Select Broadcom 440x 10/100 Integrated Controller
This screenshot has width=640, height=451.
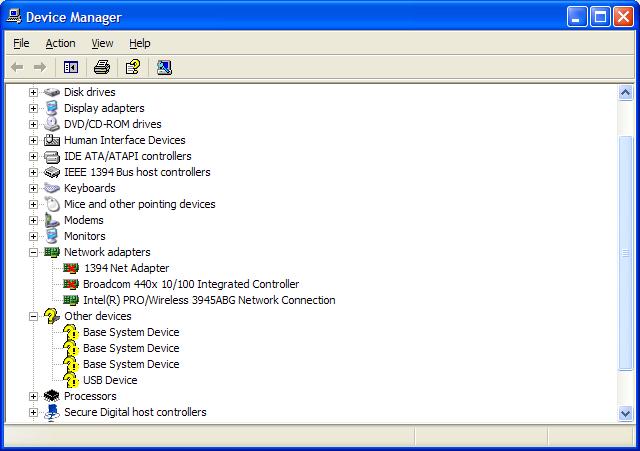[x=191, y=284]
